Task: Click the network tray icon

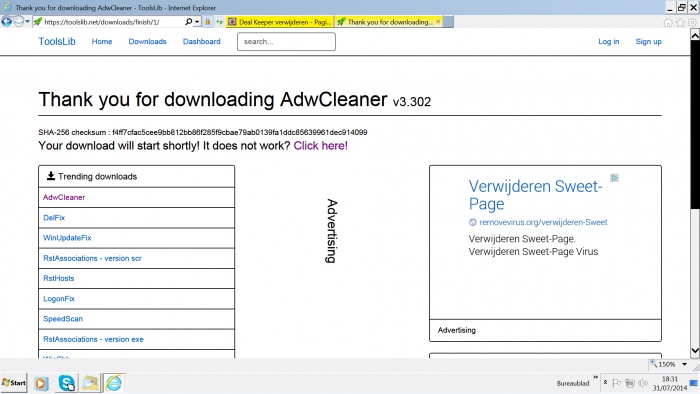Action: click(630, 383)
